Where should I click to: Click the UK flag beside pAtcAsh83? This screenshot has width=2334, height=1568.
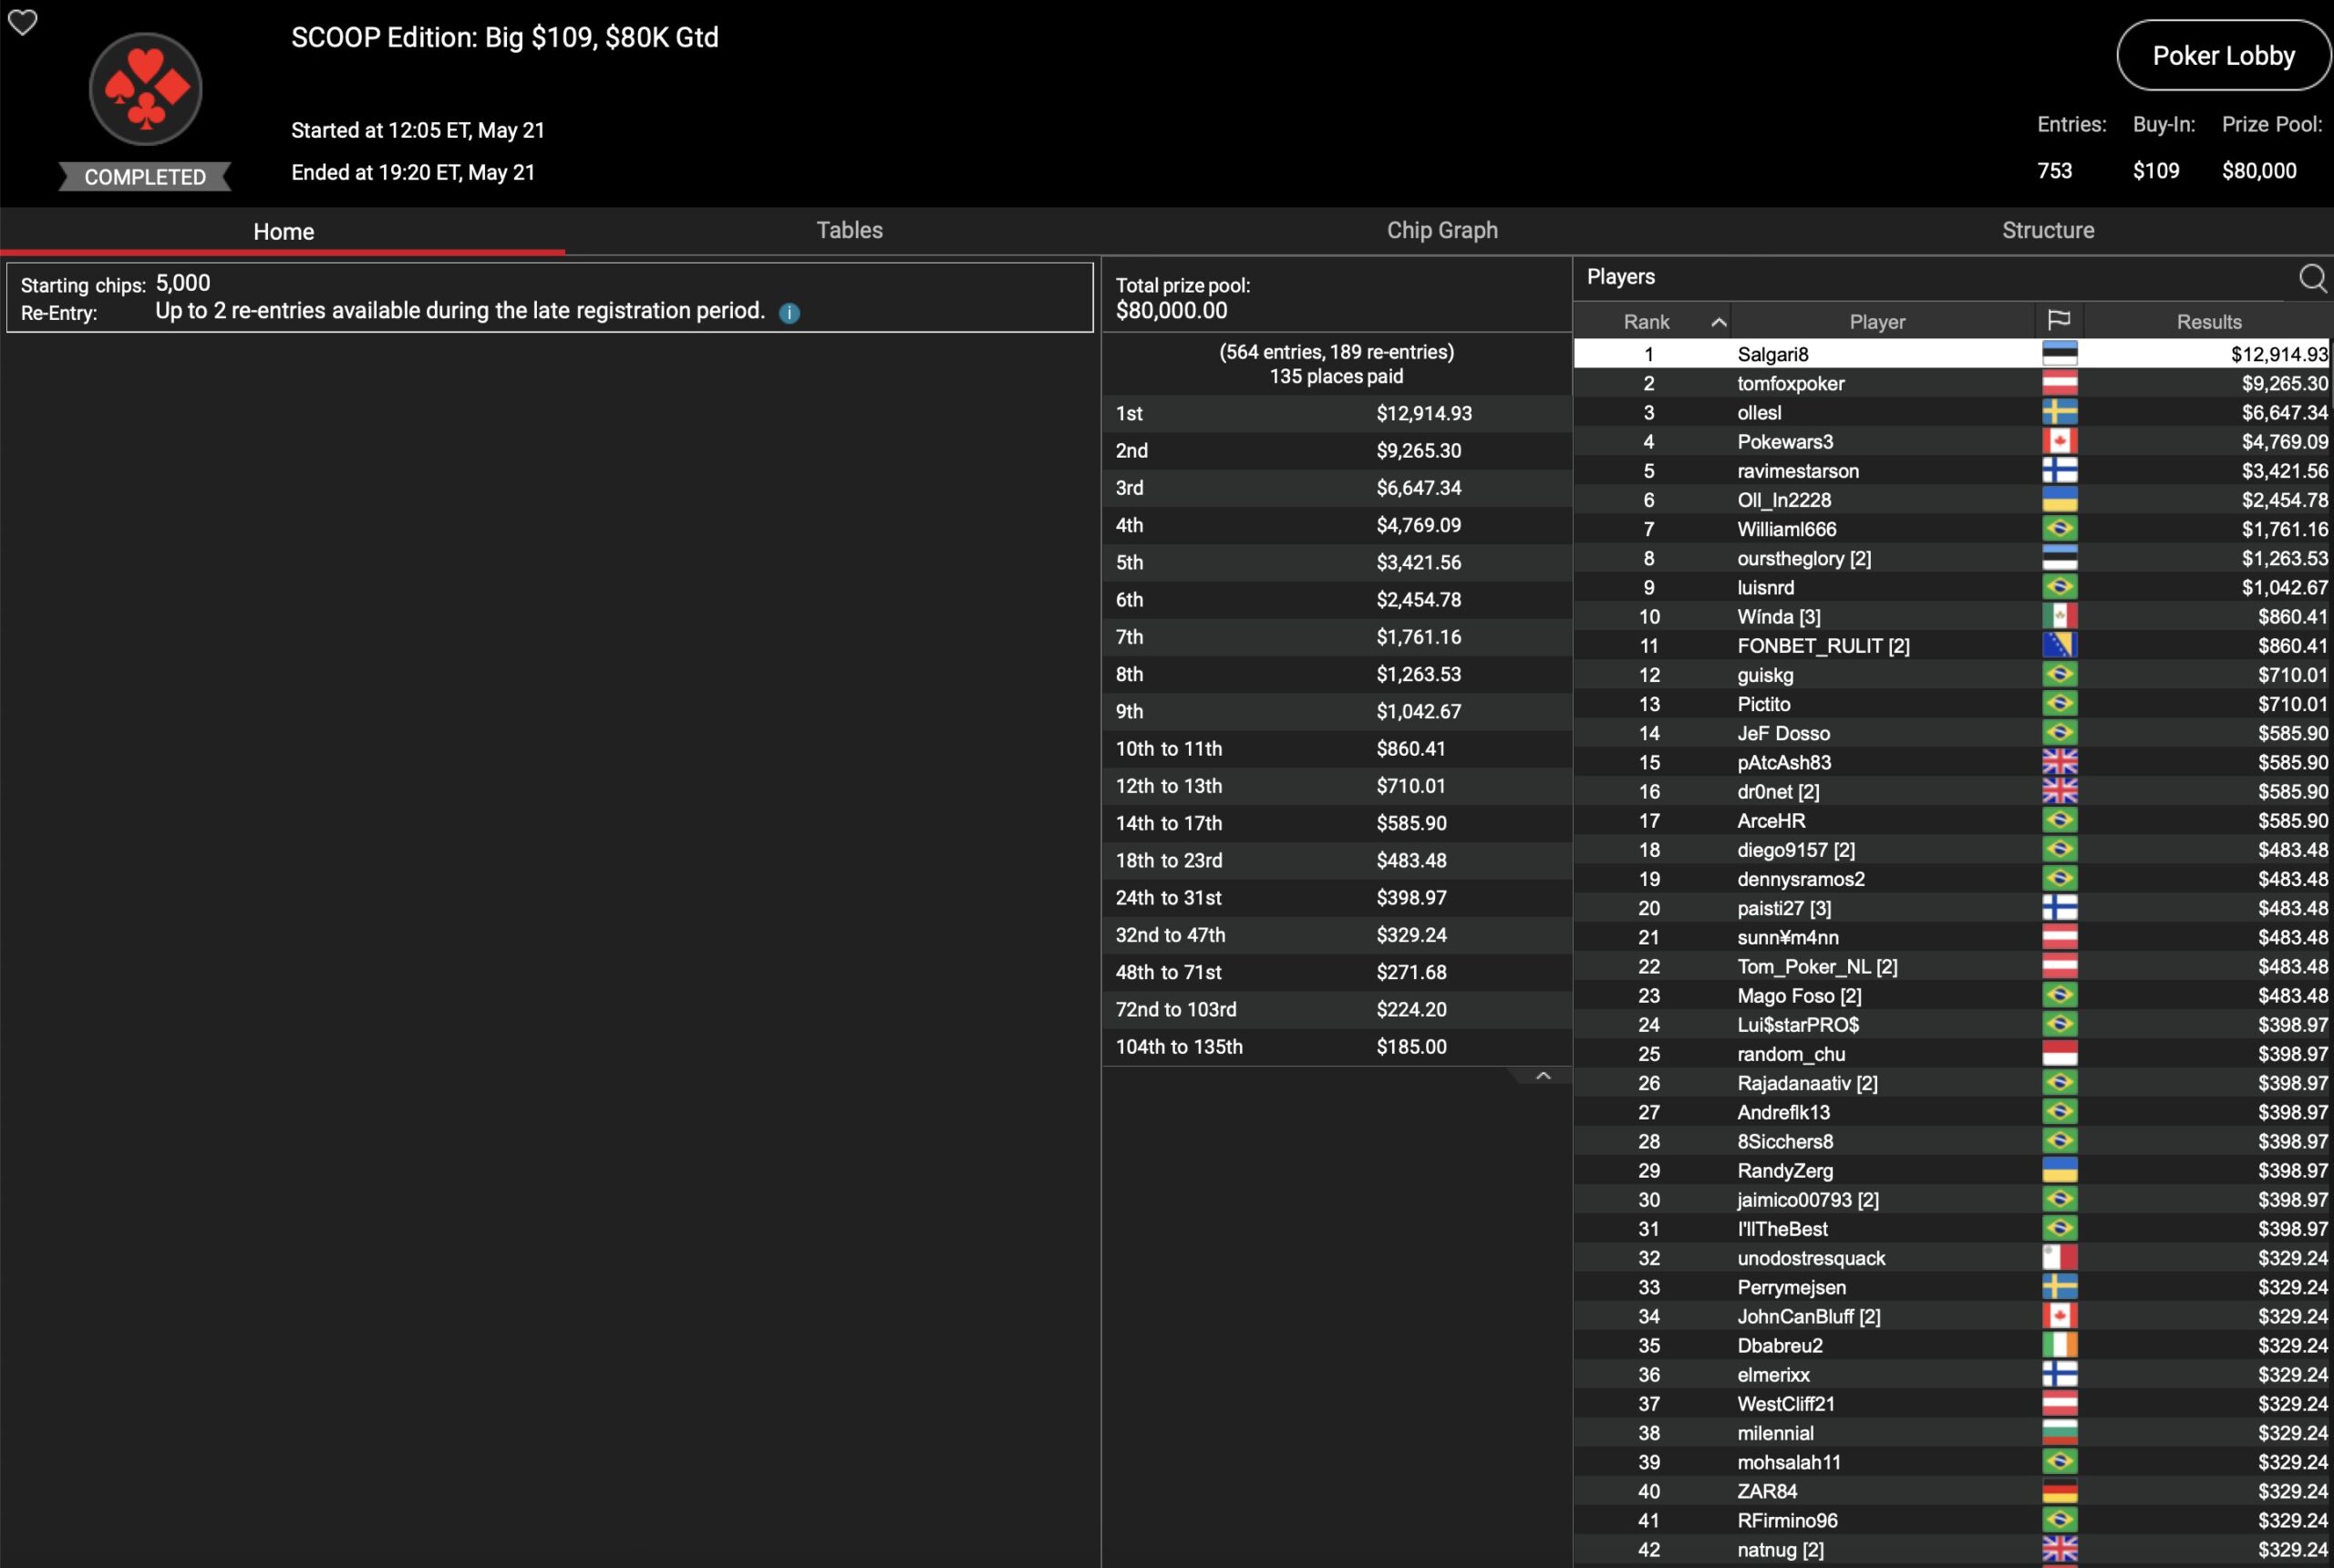coord(2059,763)
